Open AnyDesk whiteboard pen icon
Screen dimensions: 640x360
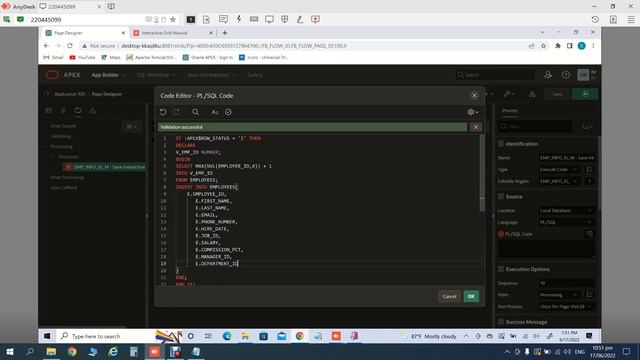(x=300, y=19)
